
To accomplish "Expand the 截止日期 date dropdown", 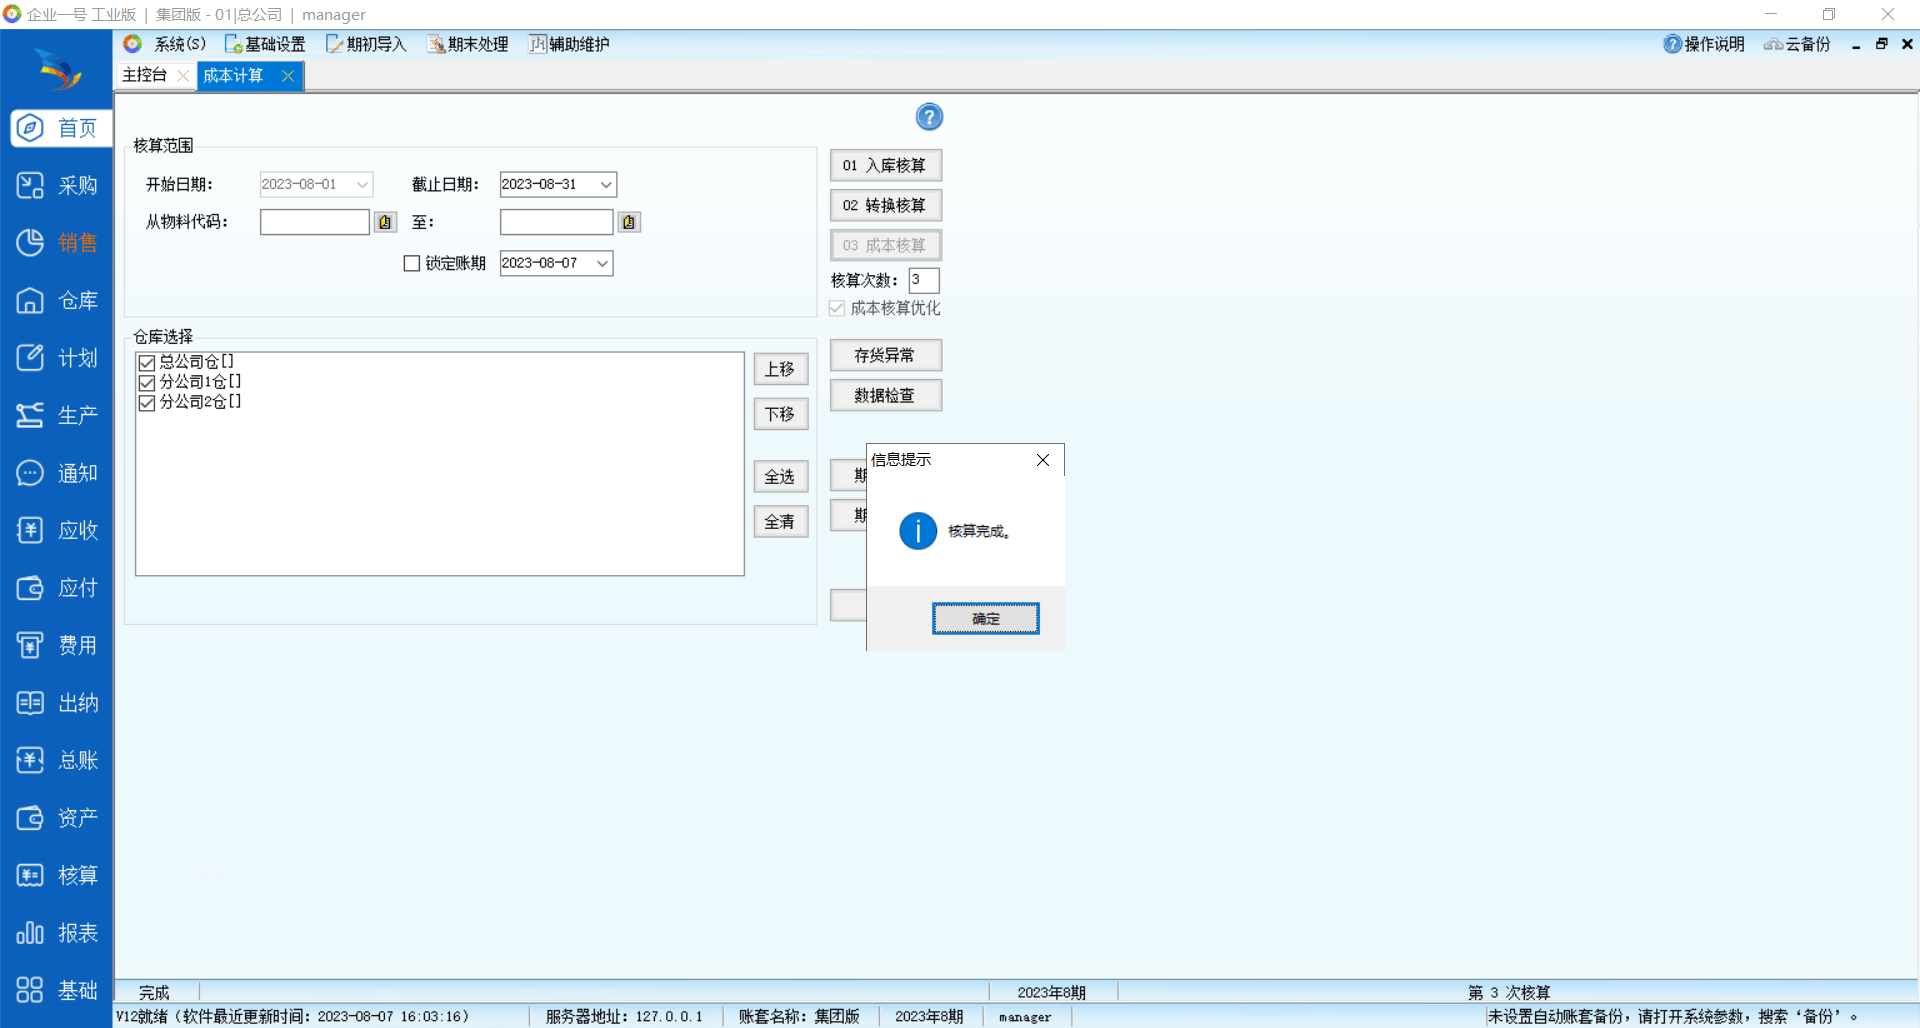I will (605, 184).
